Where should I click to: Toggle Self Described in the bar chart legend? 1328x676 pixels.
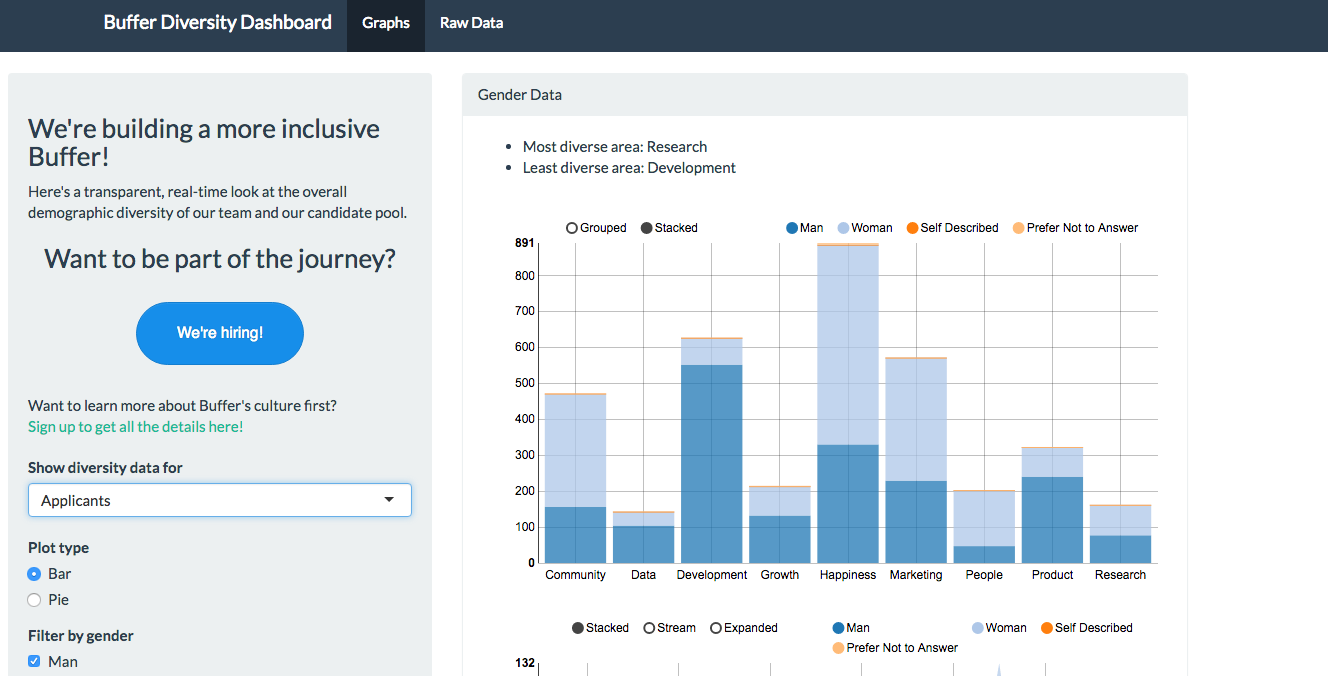coord(952,228)
